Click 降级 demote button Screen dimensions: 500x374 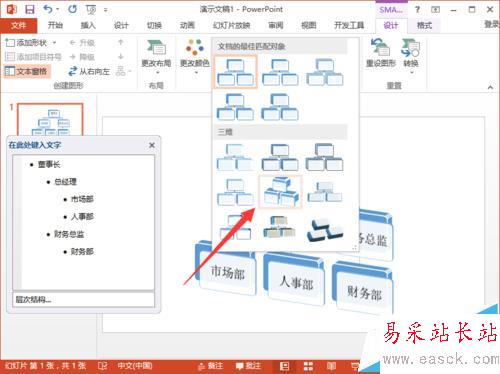tap(82, 57)
